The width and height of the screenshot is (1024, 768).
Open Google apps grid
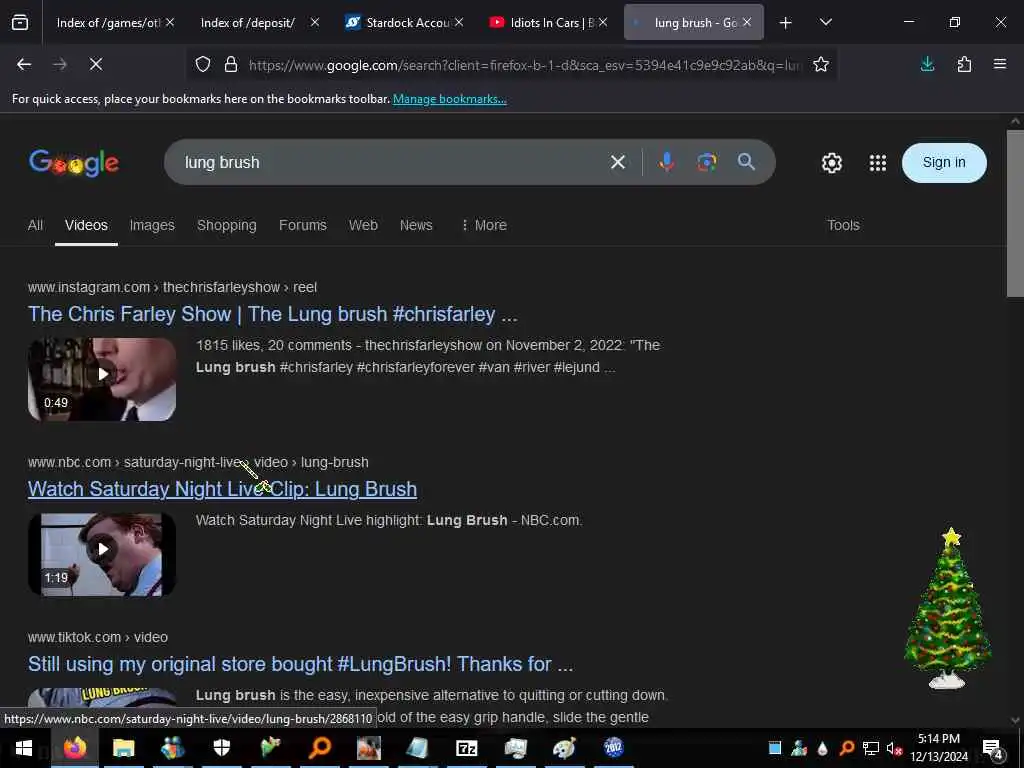pyautogui.click(x=878, y=163)
